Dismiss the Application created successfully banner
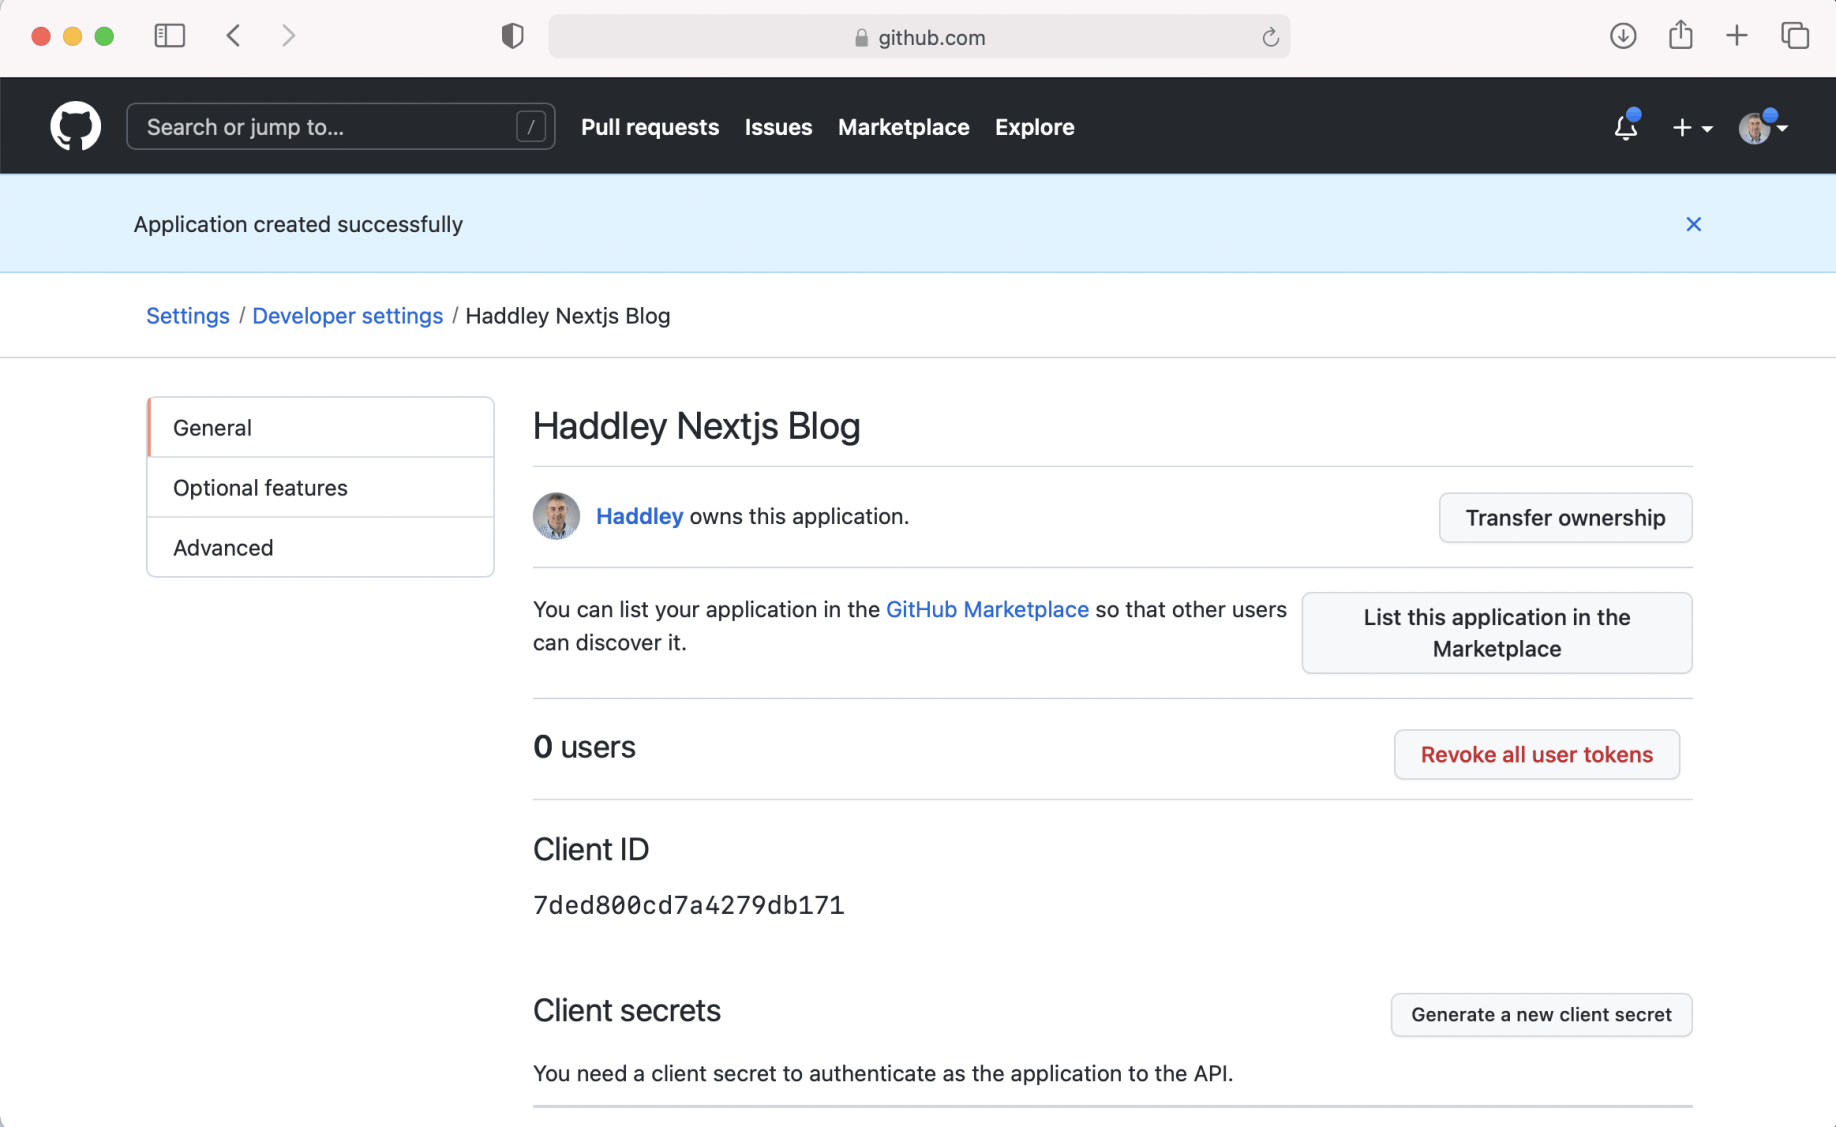Image resolution: width=1836 pixels, height=1127 pixels. click(1693, 224)
